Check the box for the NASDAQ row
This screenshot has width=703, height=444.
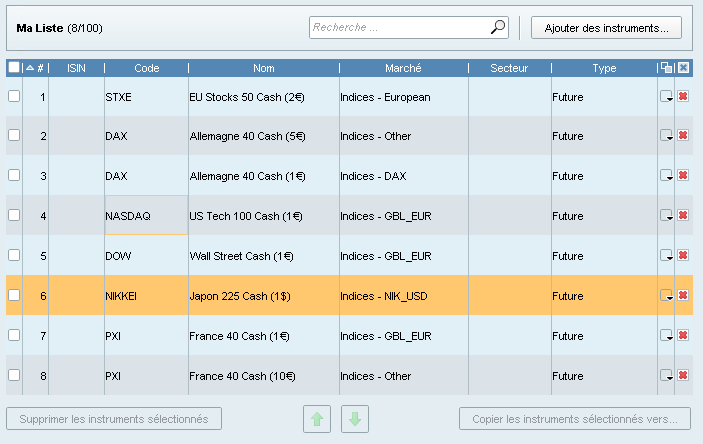pos(14,215)
